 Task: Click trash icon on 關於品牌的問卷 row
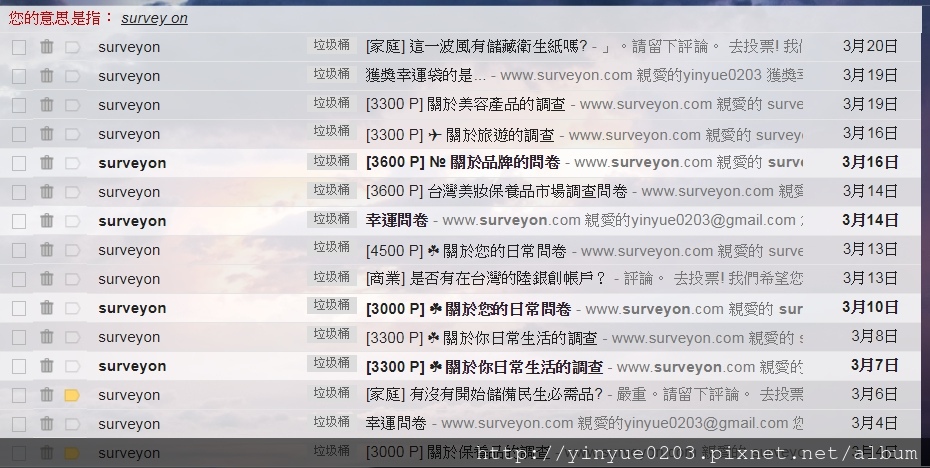tap(47, 163)
